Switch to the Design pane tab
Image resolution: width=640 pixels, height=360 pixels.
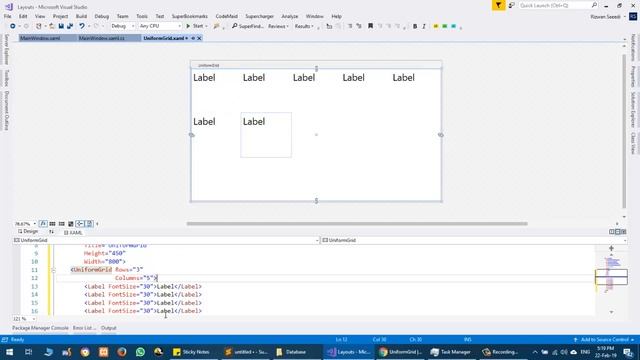tap(28, 231)
